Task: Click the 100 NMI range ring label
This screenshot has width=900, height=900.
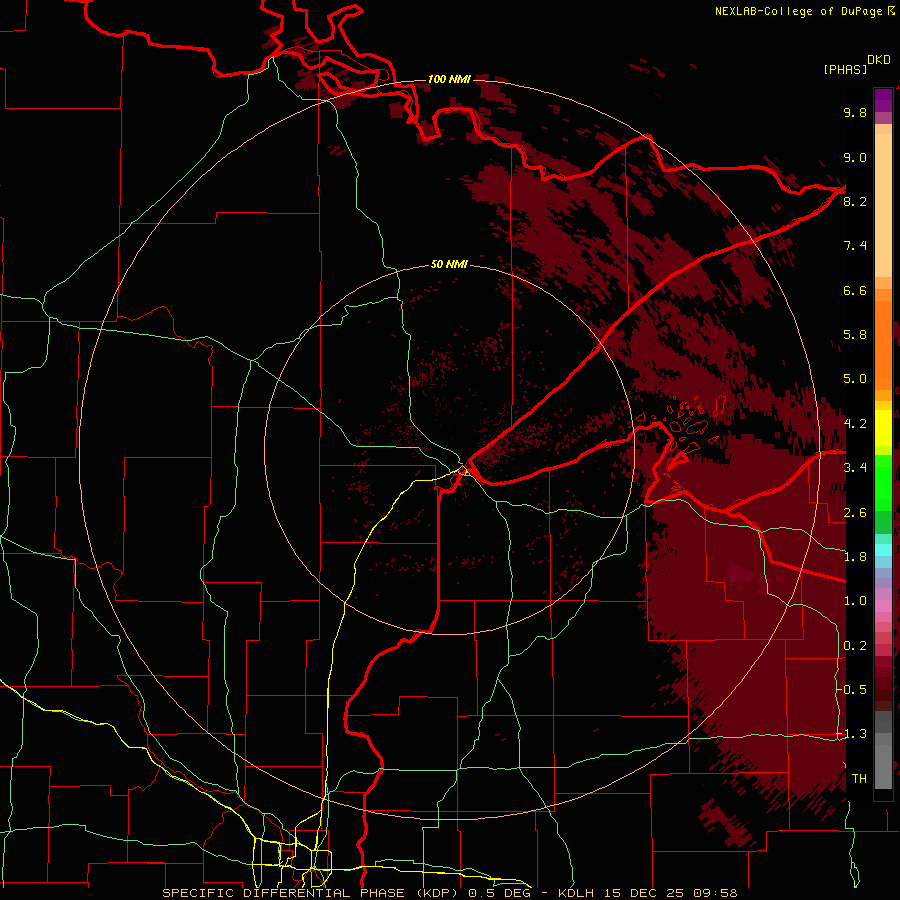Action: coord(449,79)
